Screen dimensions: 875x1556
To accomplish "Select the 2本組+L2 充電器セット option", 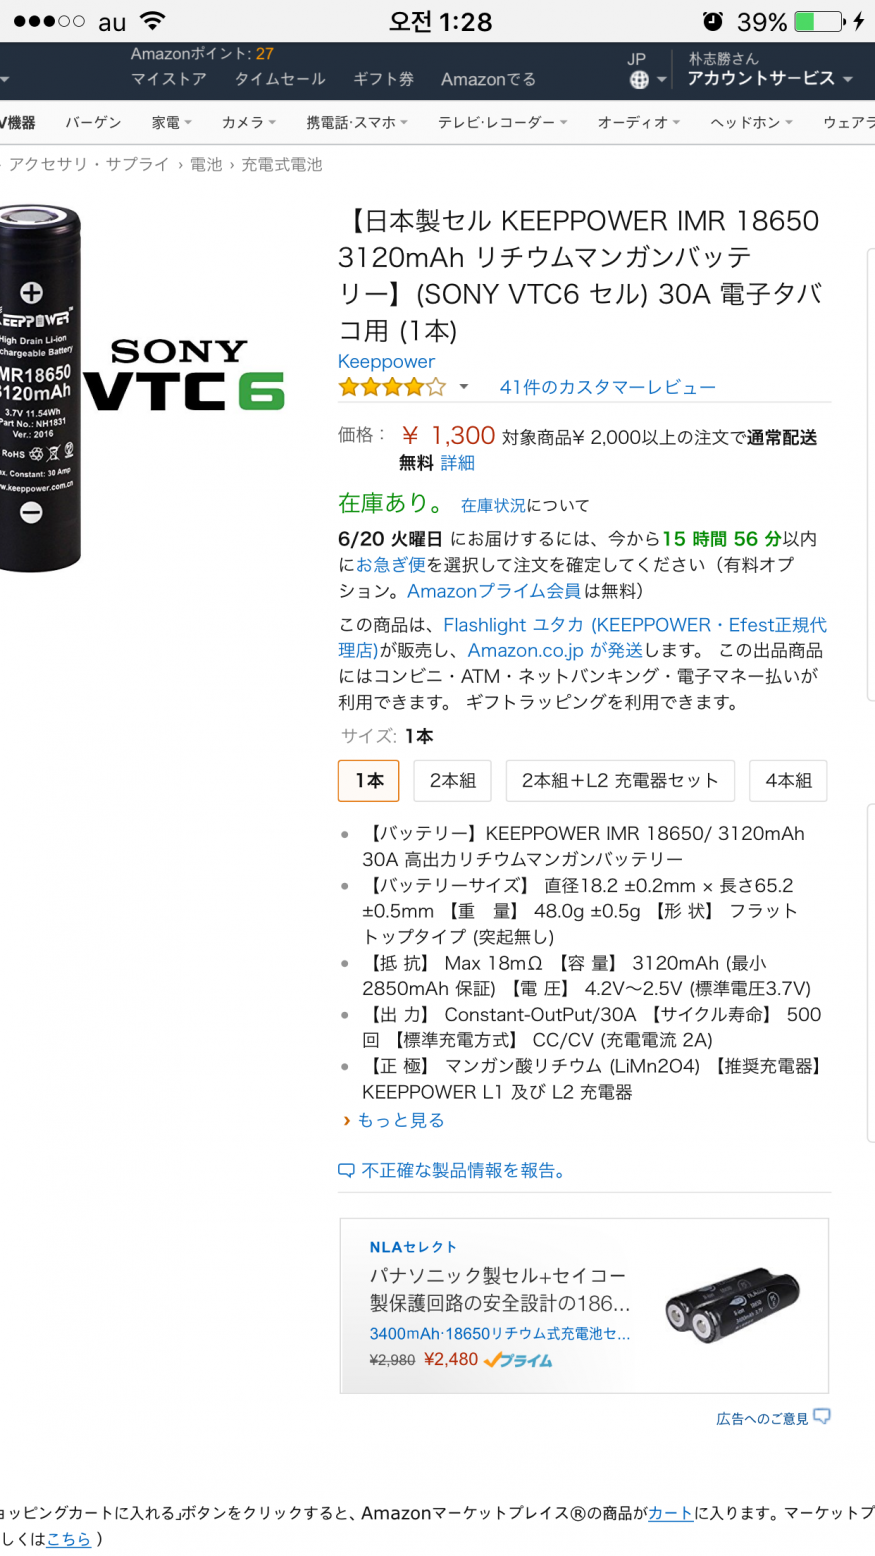I will (x=620, y=781).
